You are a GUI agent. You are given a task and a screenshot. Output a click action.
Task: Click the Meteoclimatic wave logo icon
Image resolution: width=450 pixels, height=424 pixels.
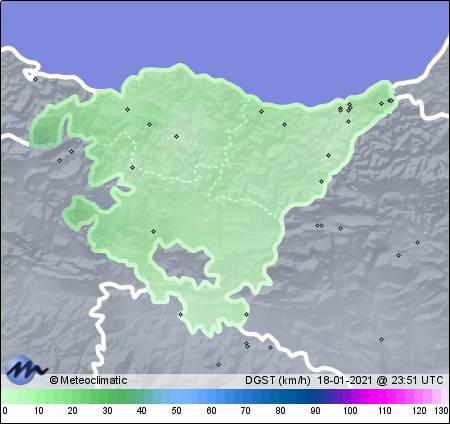click(27, 369)
